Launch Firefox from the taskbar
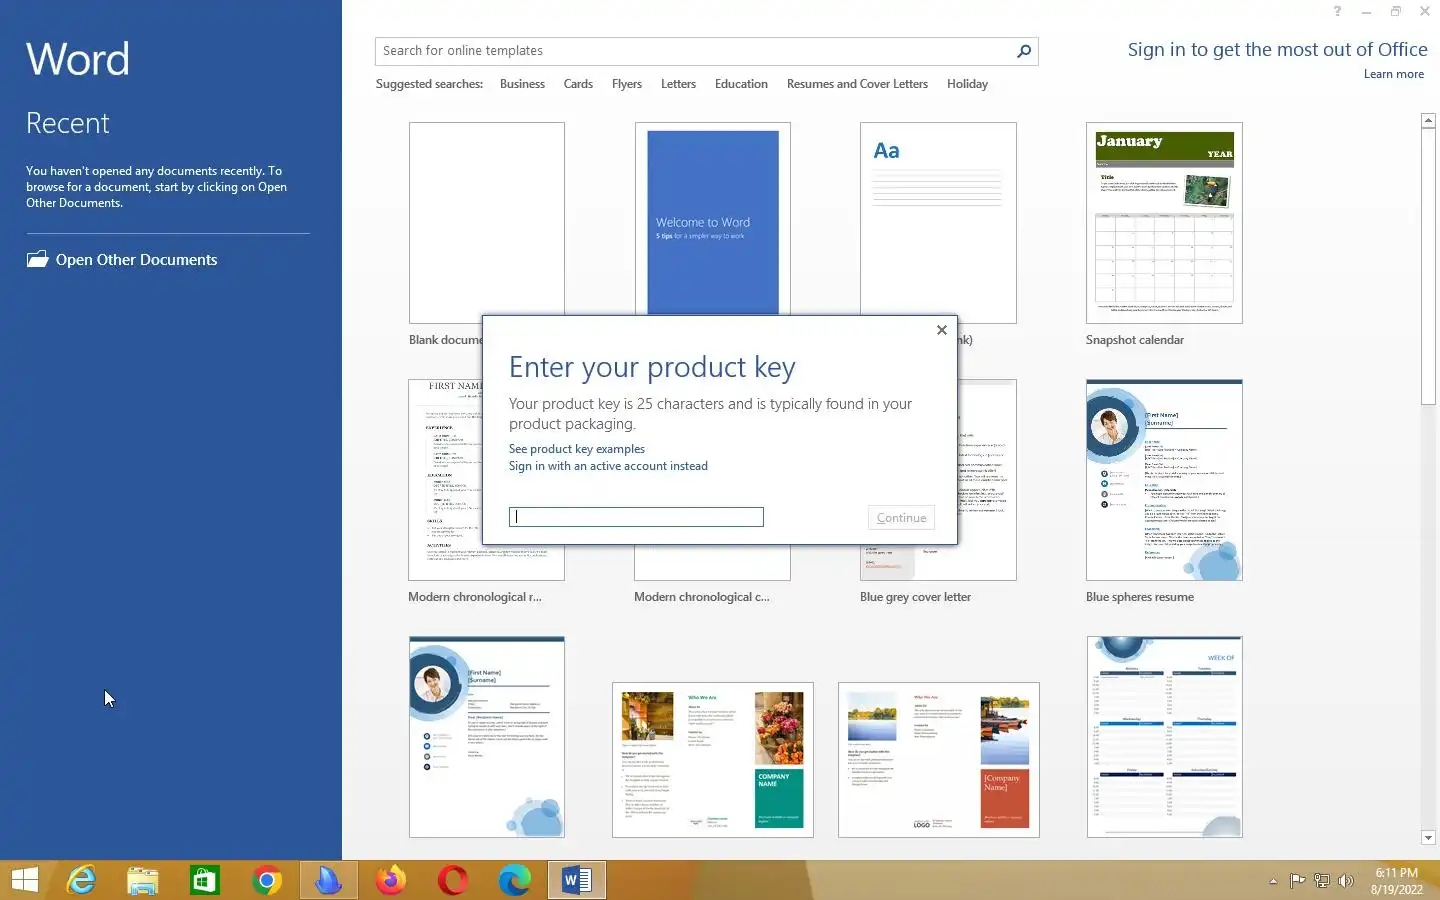This screenshot has width=1440, height=900. (x=391, y=880)
